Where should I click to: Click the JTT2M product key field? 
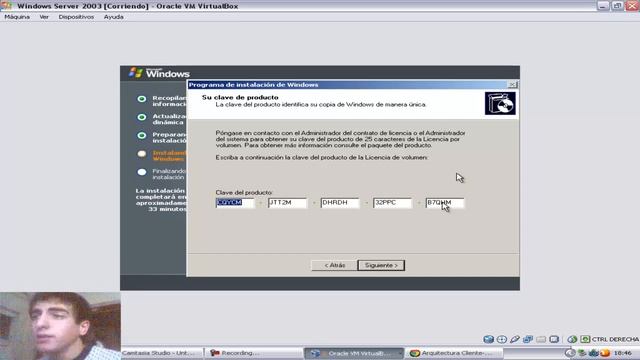[x=287, y=203]
